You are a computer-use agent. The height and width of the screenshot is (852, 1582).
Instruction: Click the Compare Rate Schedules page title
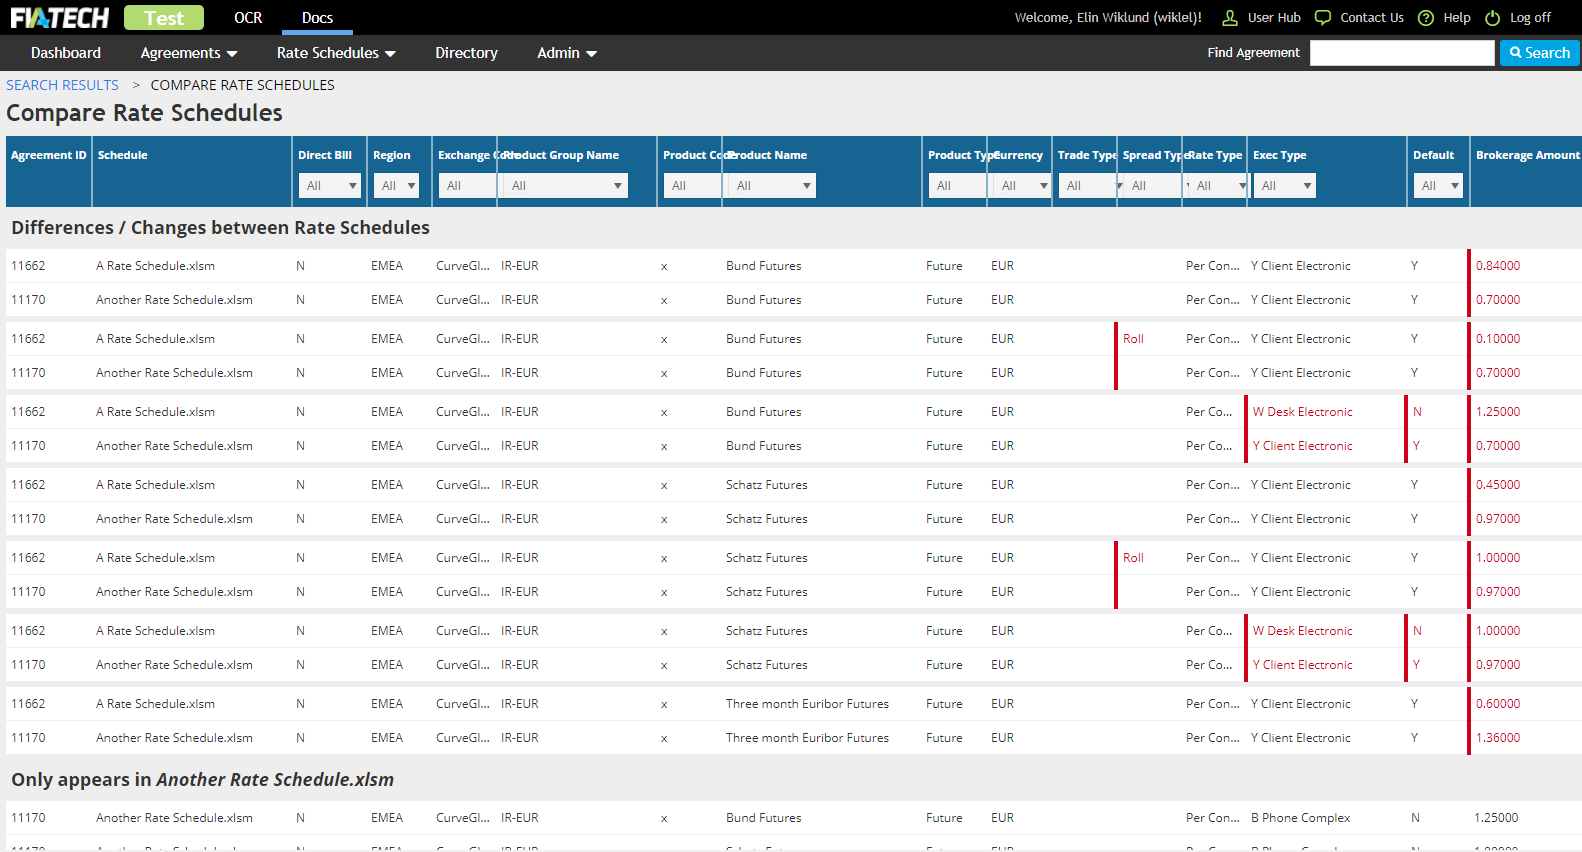[x=145, y=113]
